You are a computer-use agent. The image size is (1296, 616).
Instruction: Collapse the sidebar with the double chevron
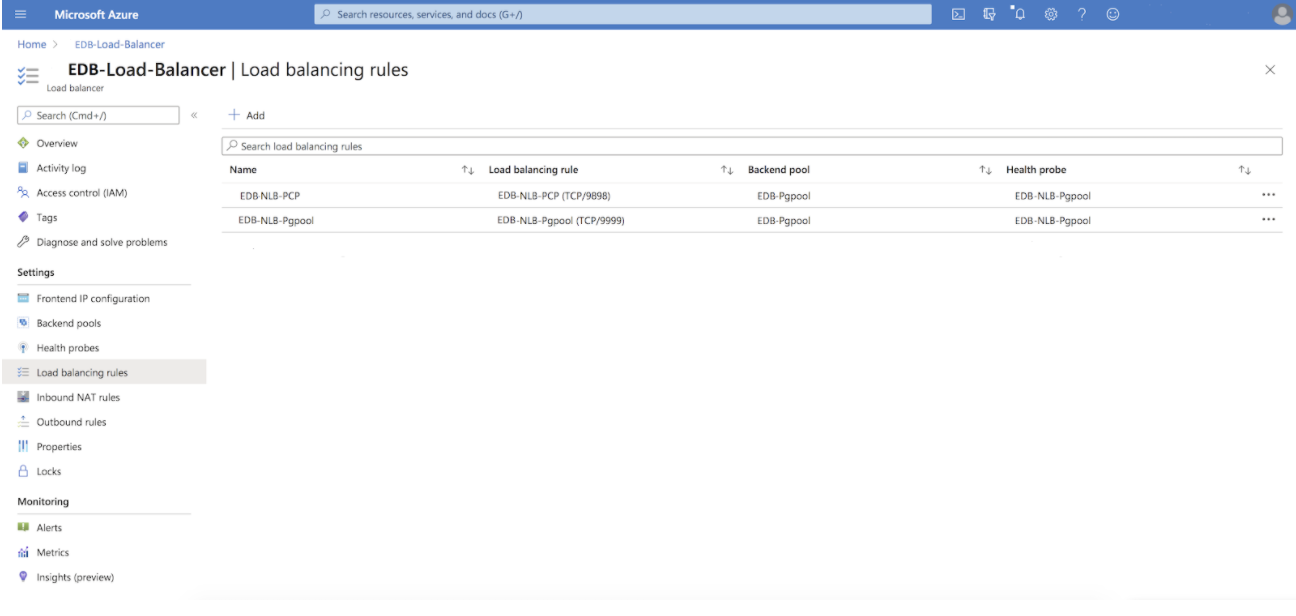[x=194, y=116]
